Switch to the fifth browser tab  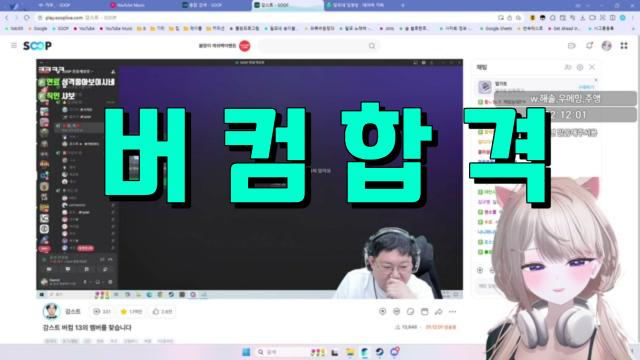tap(359, 5)
